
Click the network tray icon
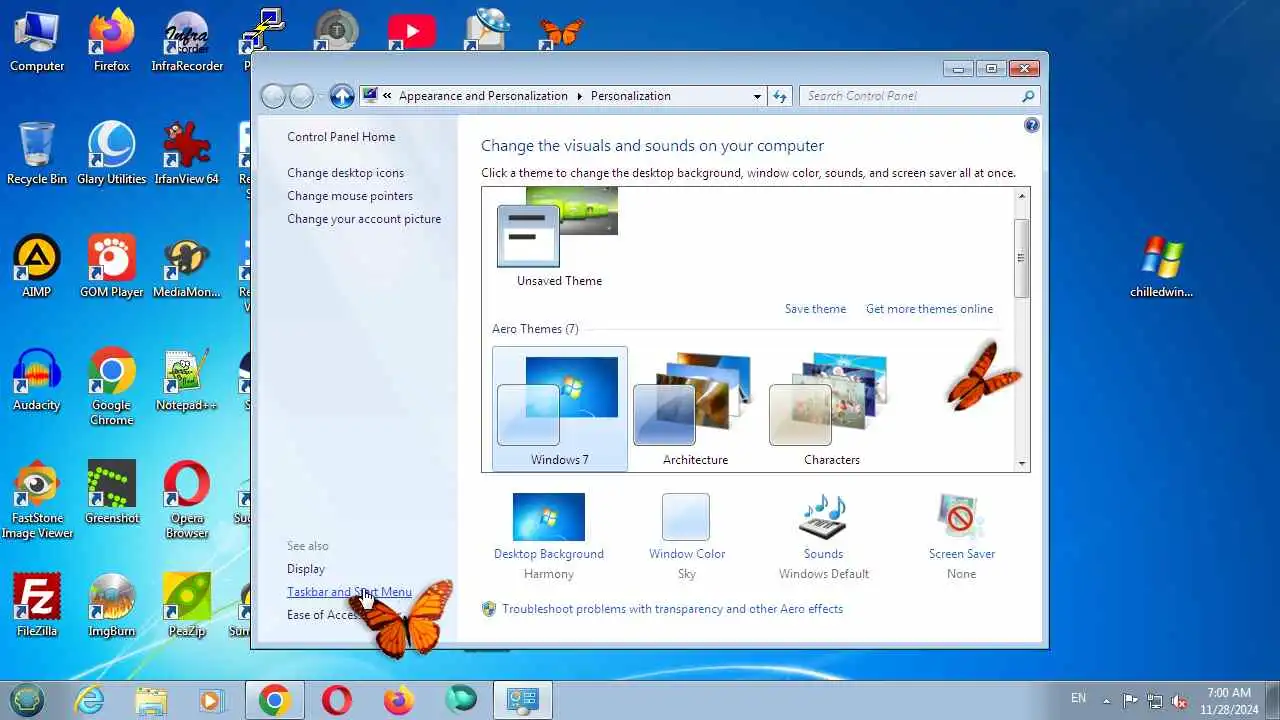[1155, 701]
